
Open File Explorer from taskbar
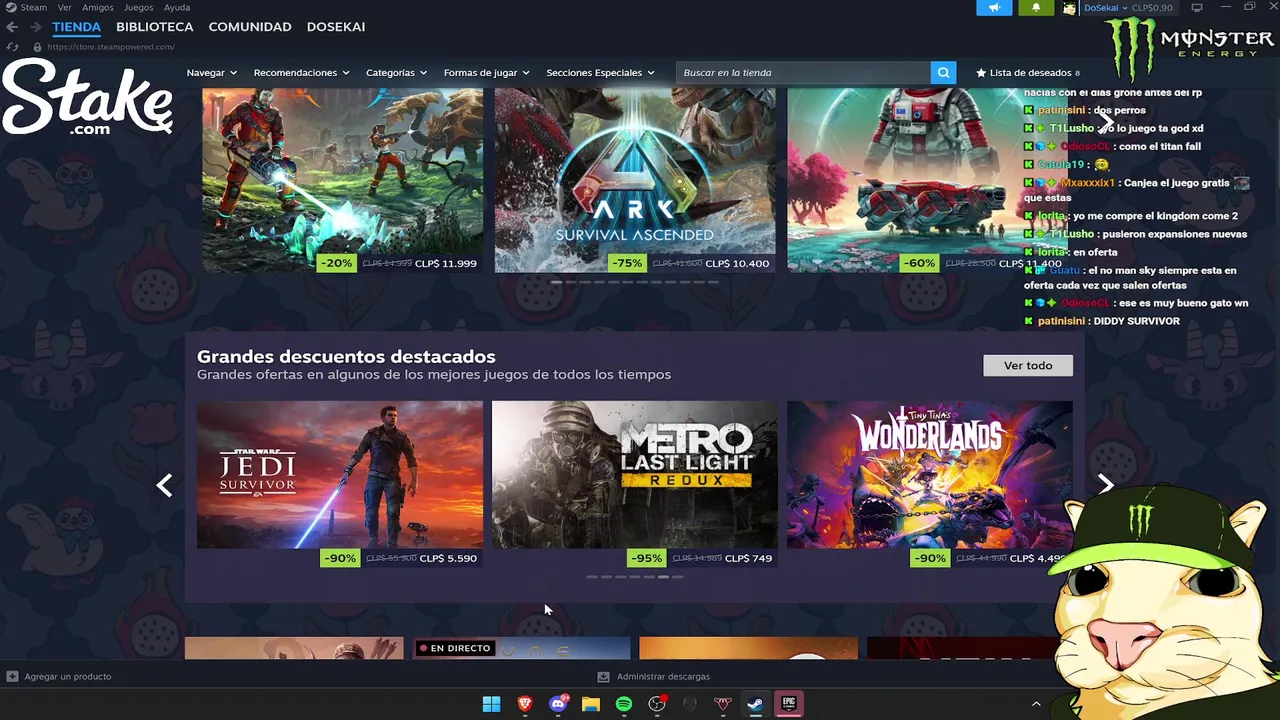tap(591, 704)
